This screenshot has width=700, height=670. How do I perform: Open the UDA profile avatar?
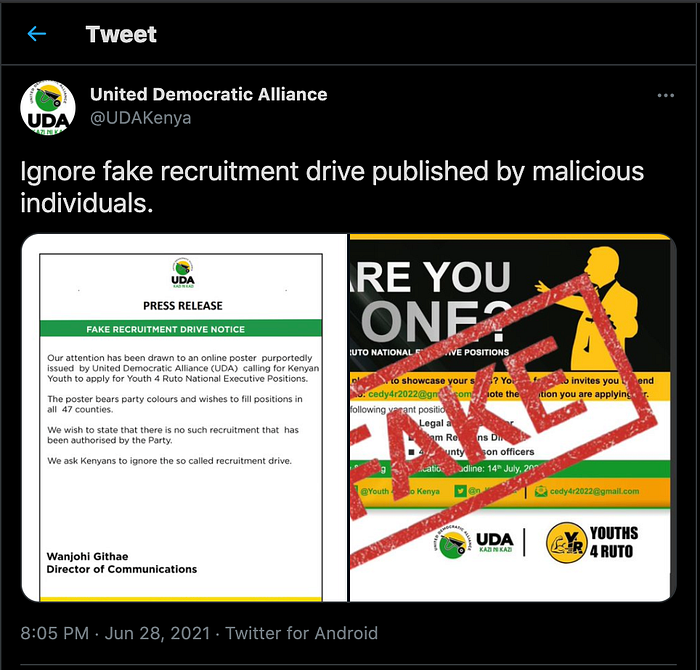(x=48, y=108)
